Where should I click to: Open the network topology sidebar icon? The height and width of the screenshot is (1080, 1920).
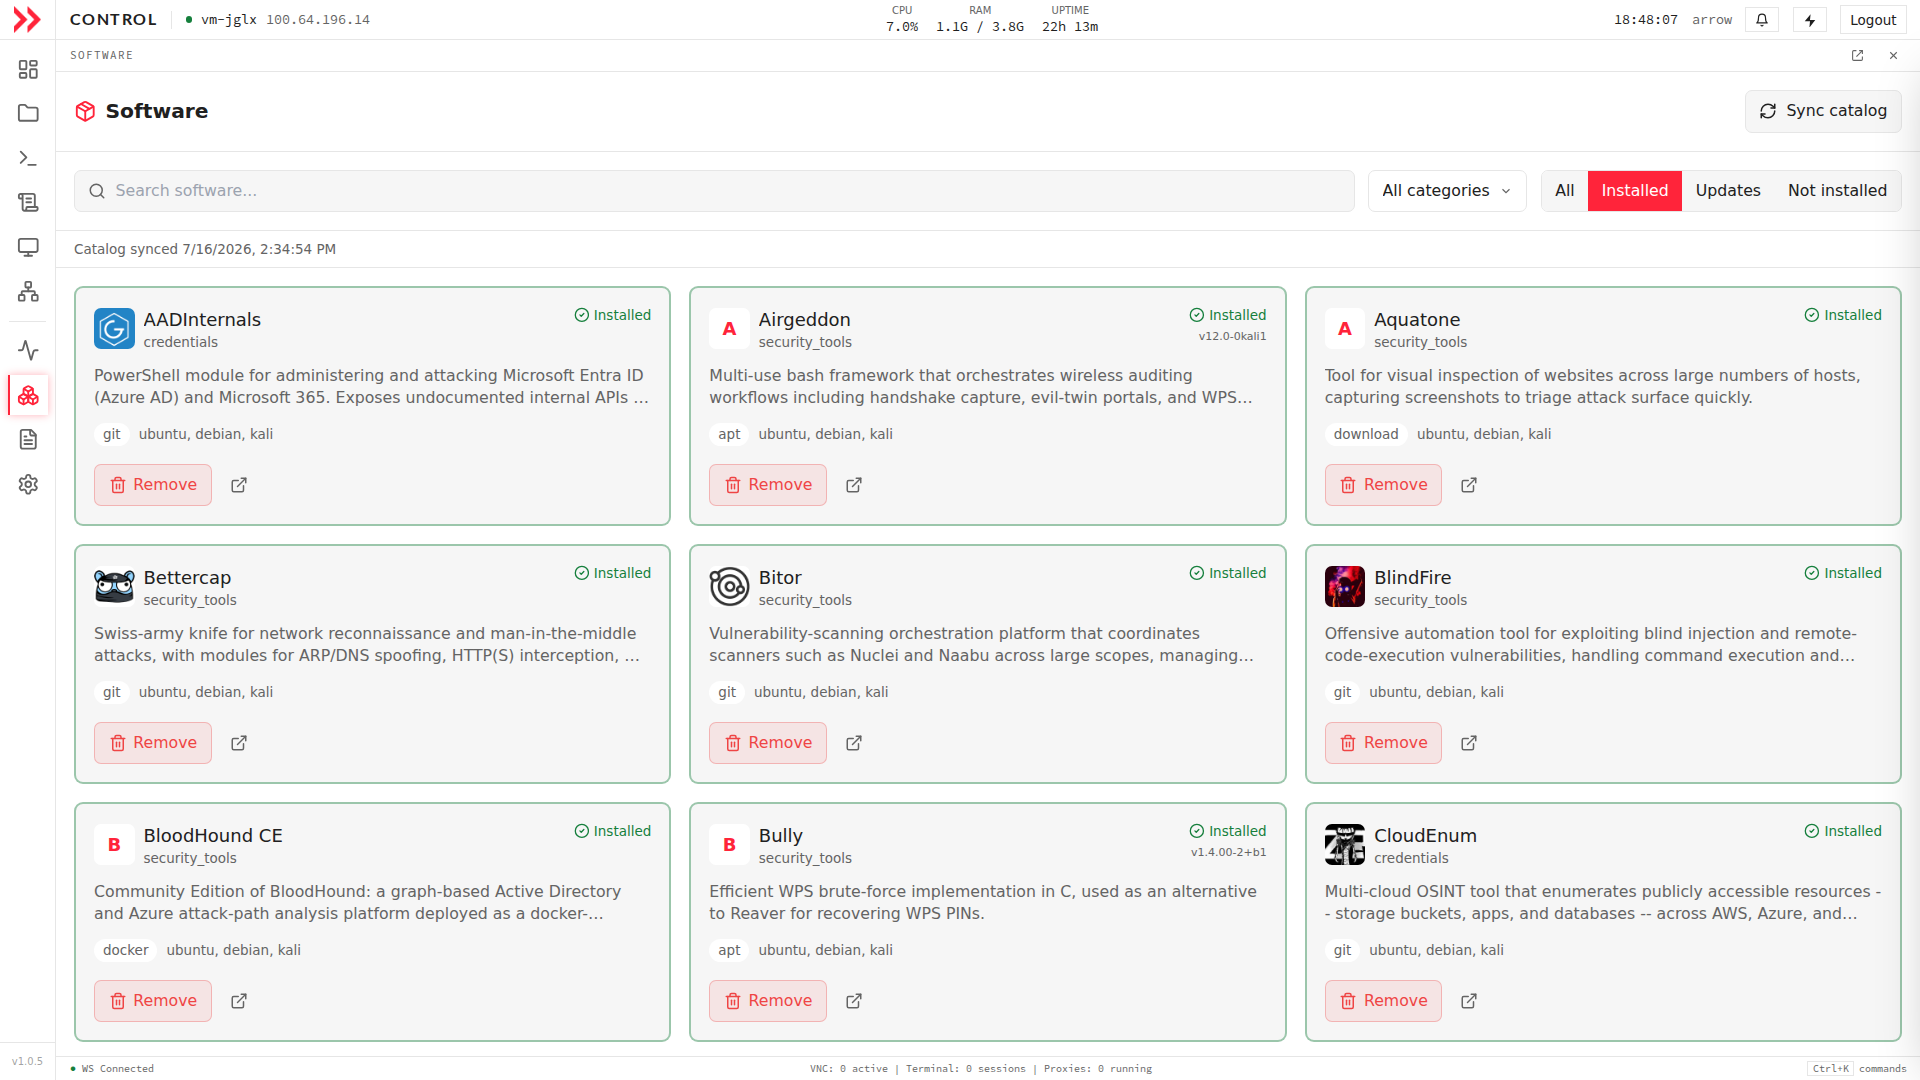(x=28, y=291)
